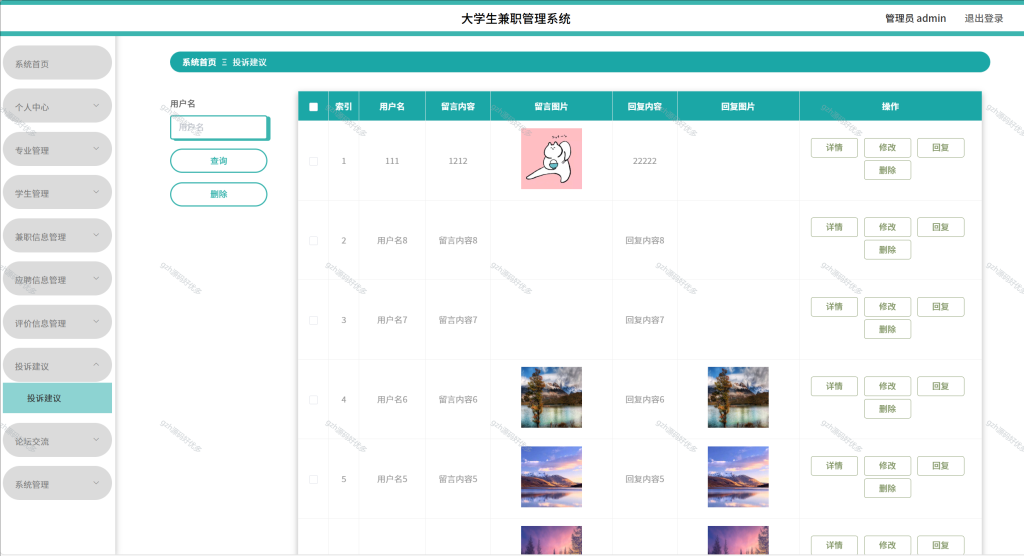The height and width of the screenshot is (556, 1024).
Task: Open 详情 for 用户名7 row
Action: pos(834,307)
